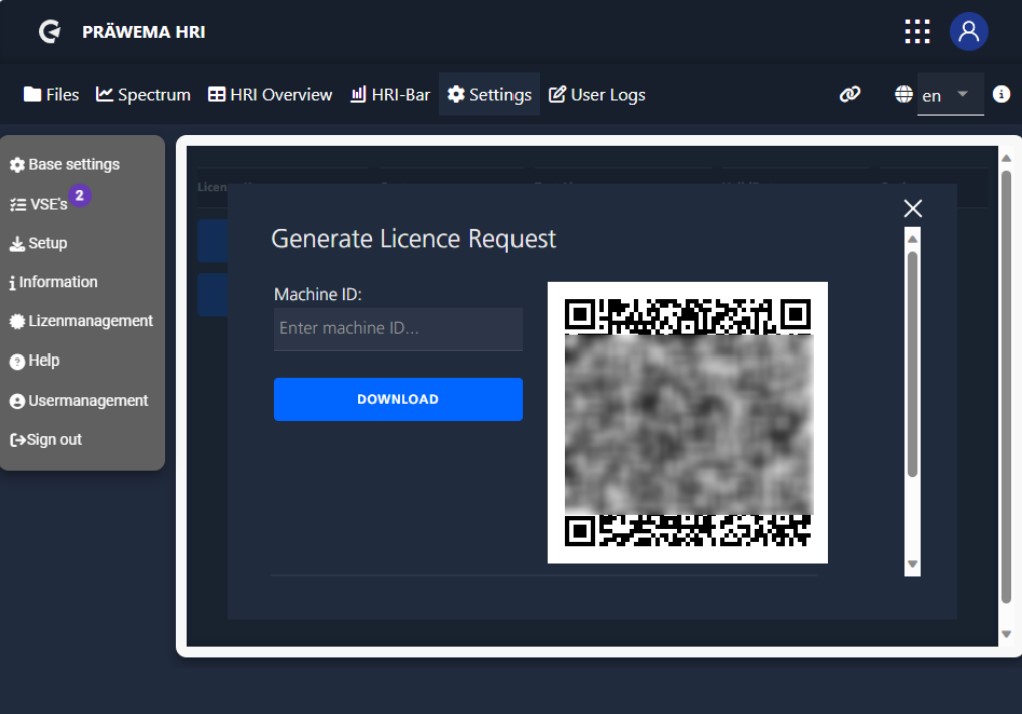
Task: Go to the HRI-Bar tab
Action: (390, 95)
